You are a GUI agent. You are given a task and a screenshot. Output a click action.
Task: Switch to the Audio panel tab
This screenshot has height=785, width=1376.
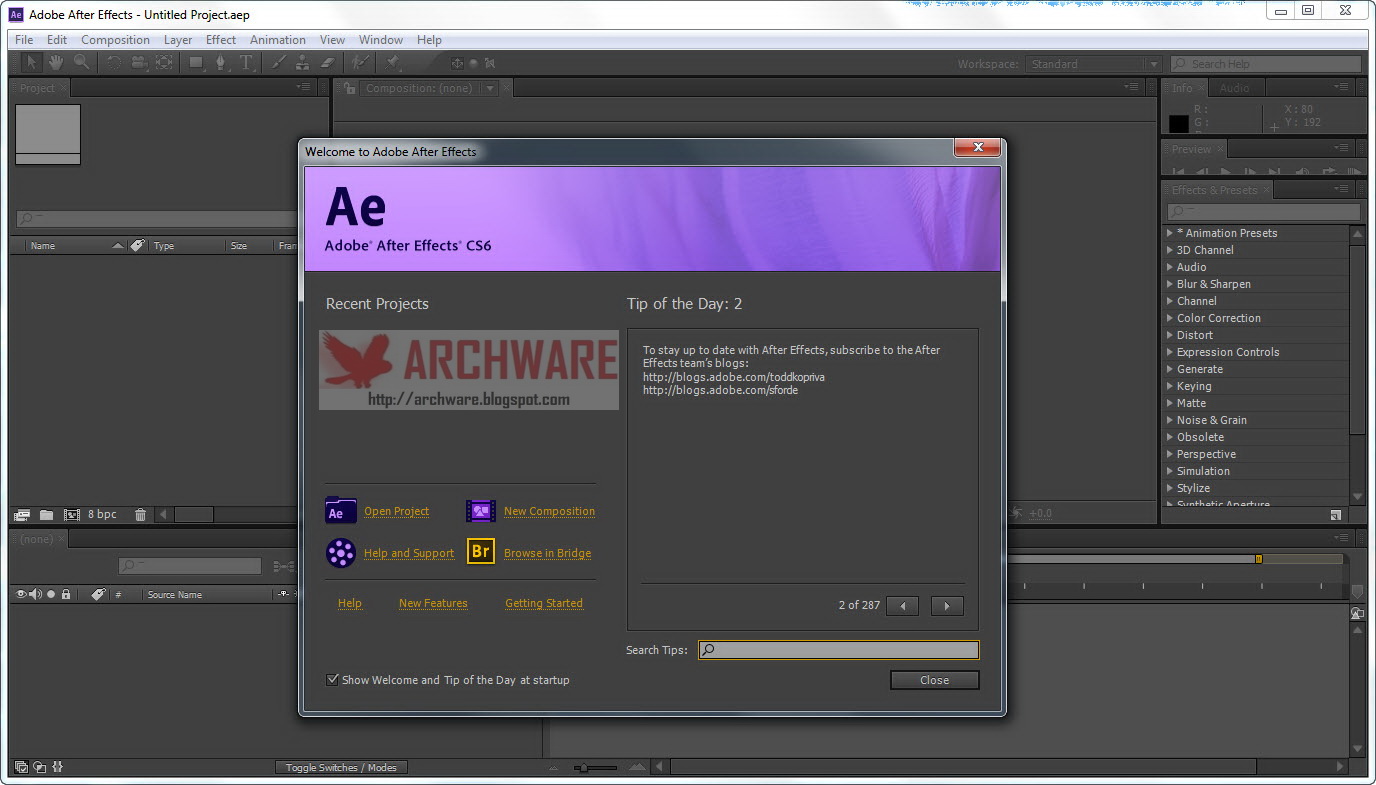[1234, 88]
